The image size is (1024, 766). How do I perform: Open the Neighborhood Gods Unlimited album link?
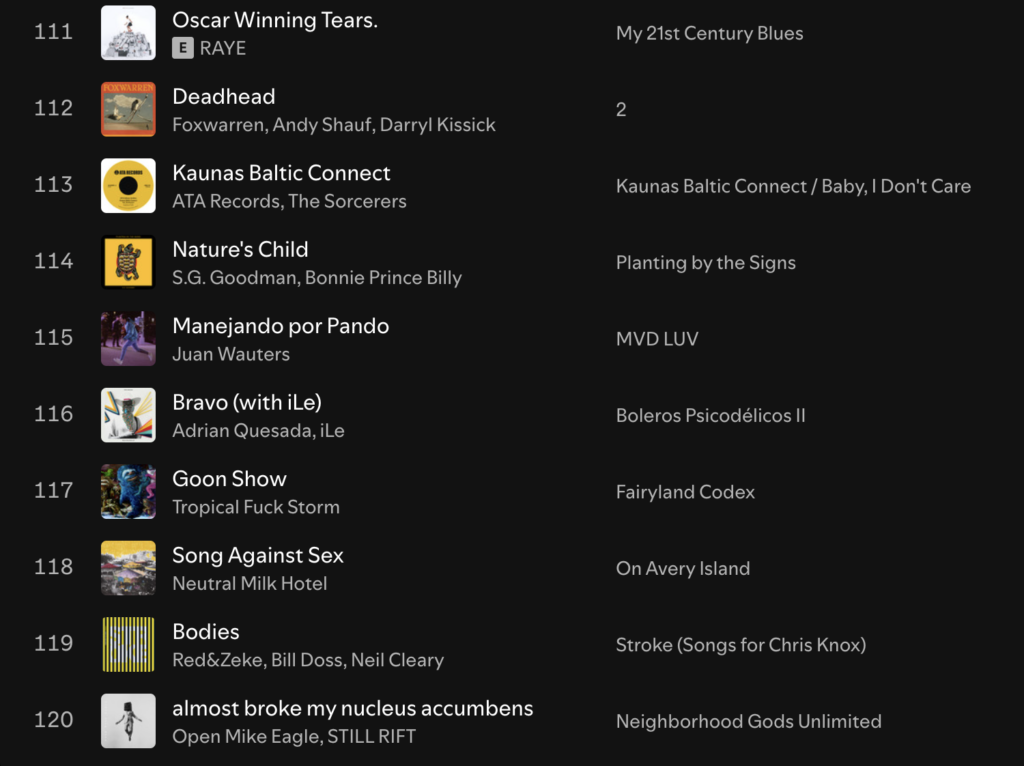[x=748, y=722]
